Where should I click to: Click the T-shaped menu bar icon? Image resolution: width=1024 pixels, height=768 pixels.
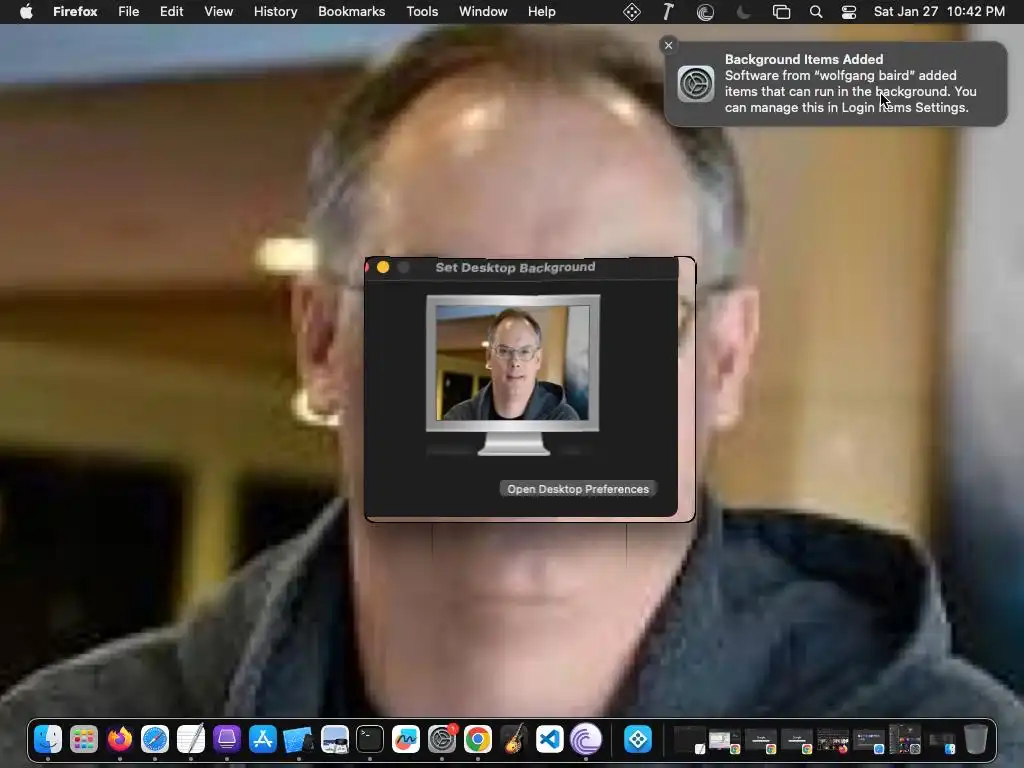667,12
